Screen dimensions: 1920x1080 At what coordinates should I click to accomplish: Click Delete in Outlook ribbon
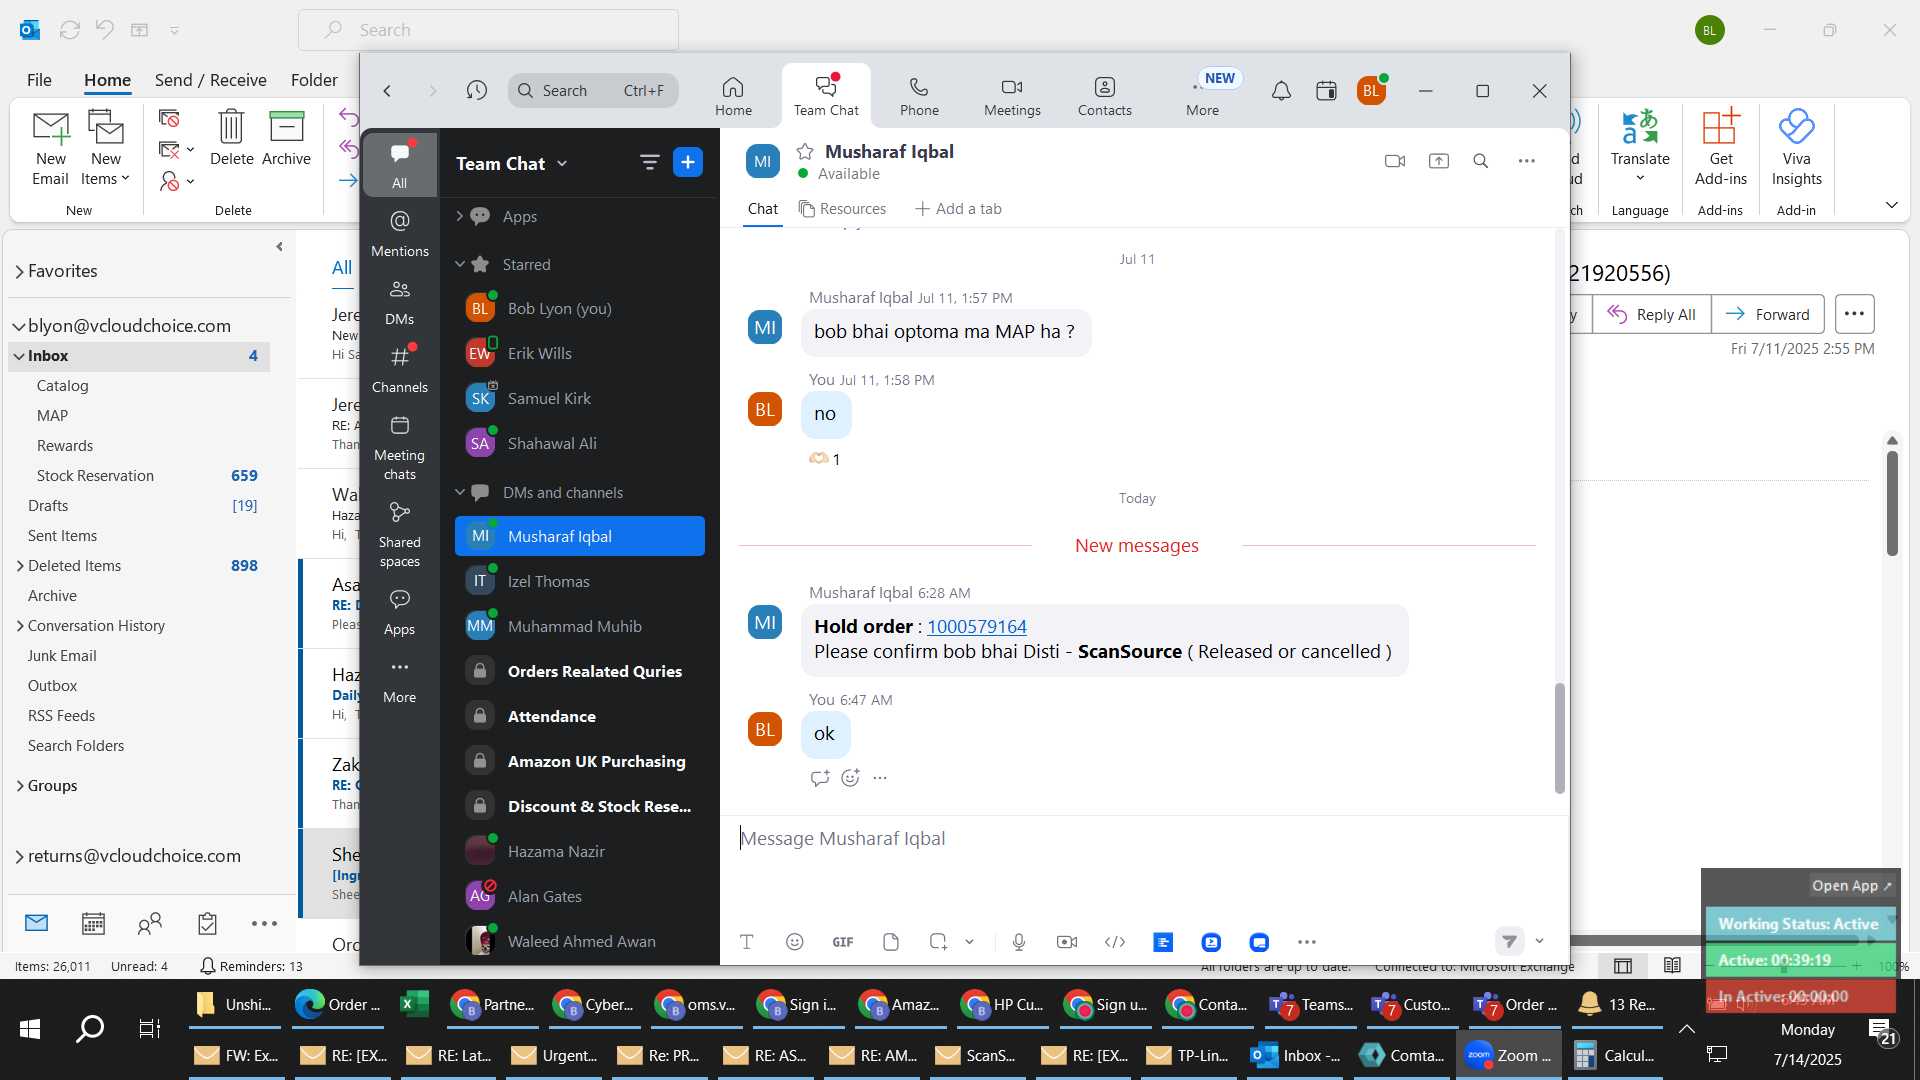231,138
